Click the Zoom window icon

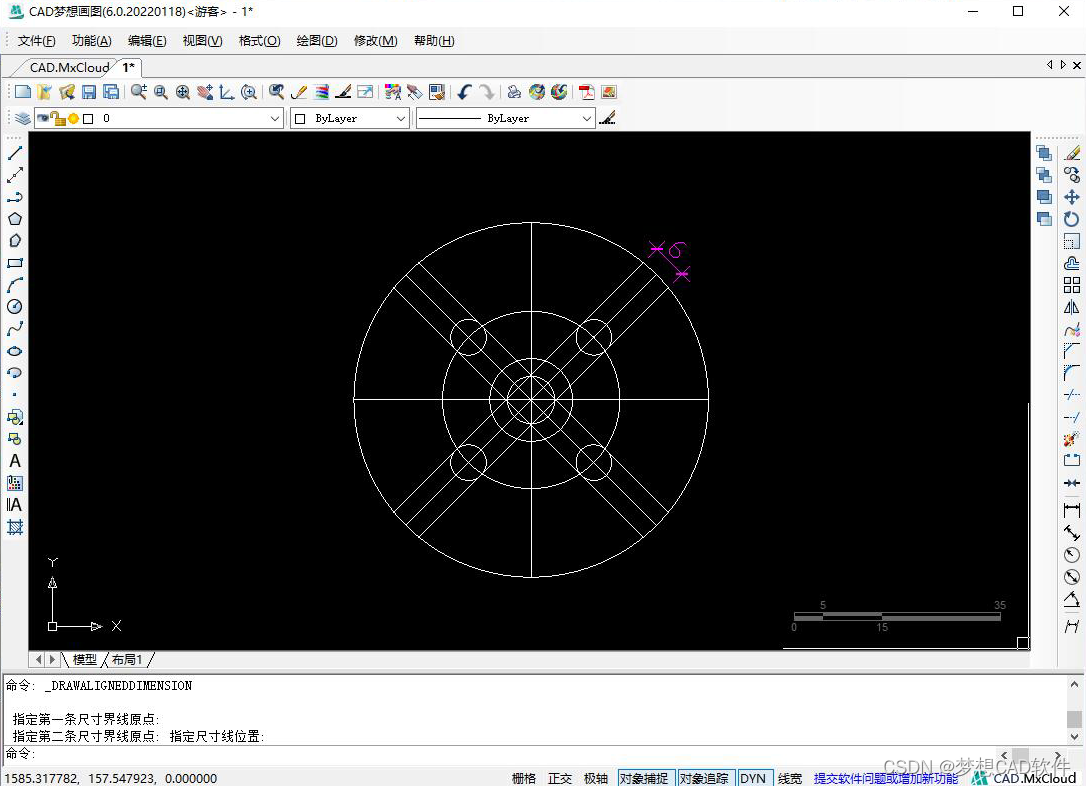161,92
